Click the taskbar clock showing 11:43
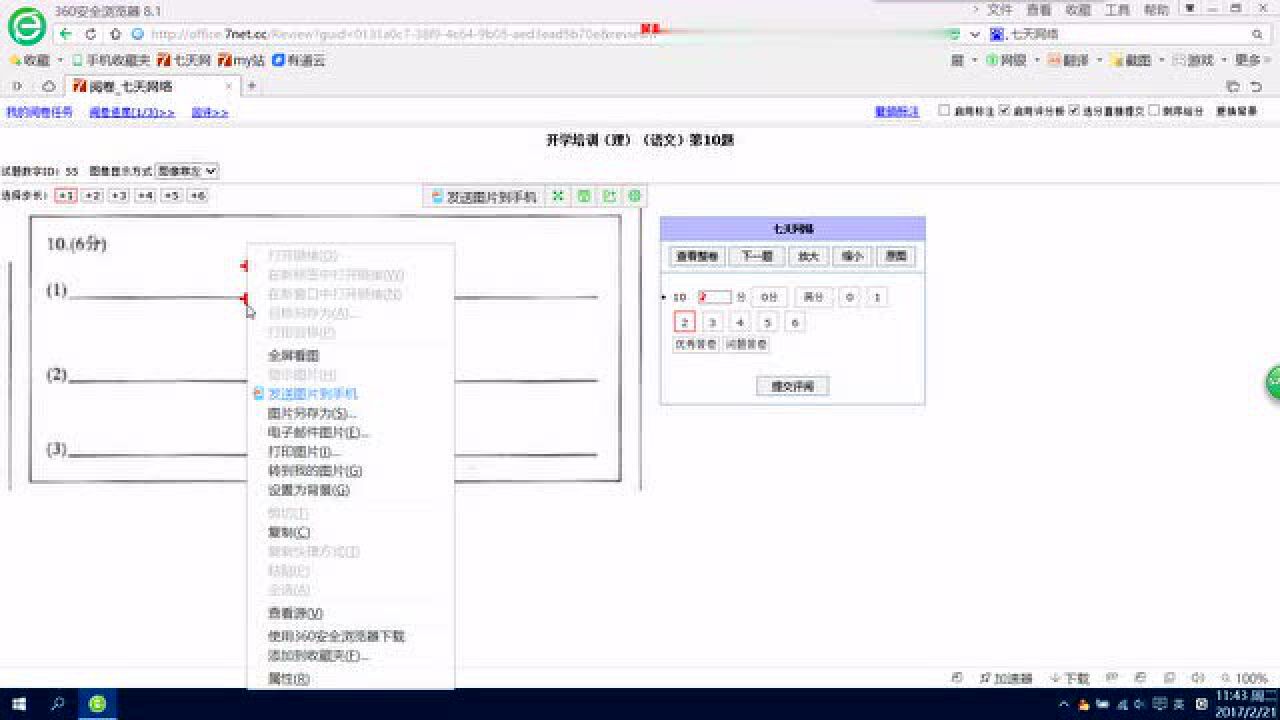The width and height of the screenshot is (1280, 720). click(x=1247, y=704)
